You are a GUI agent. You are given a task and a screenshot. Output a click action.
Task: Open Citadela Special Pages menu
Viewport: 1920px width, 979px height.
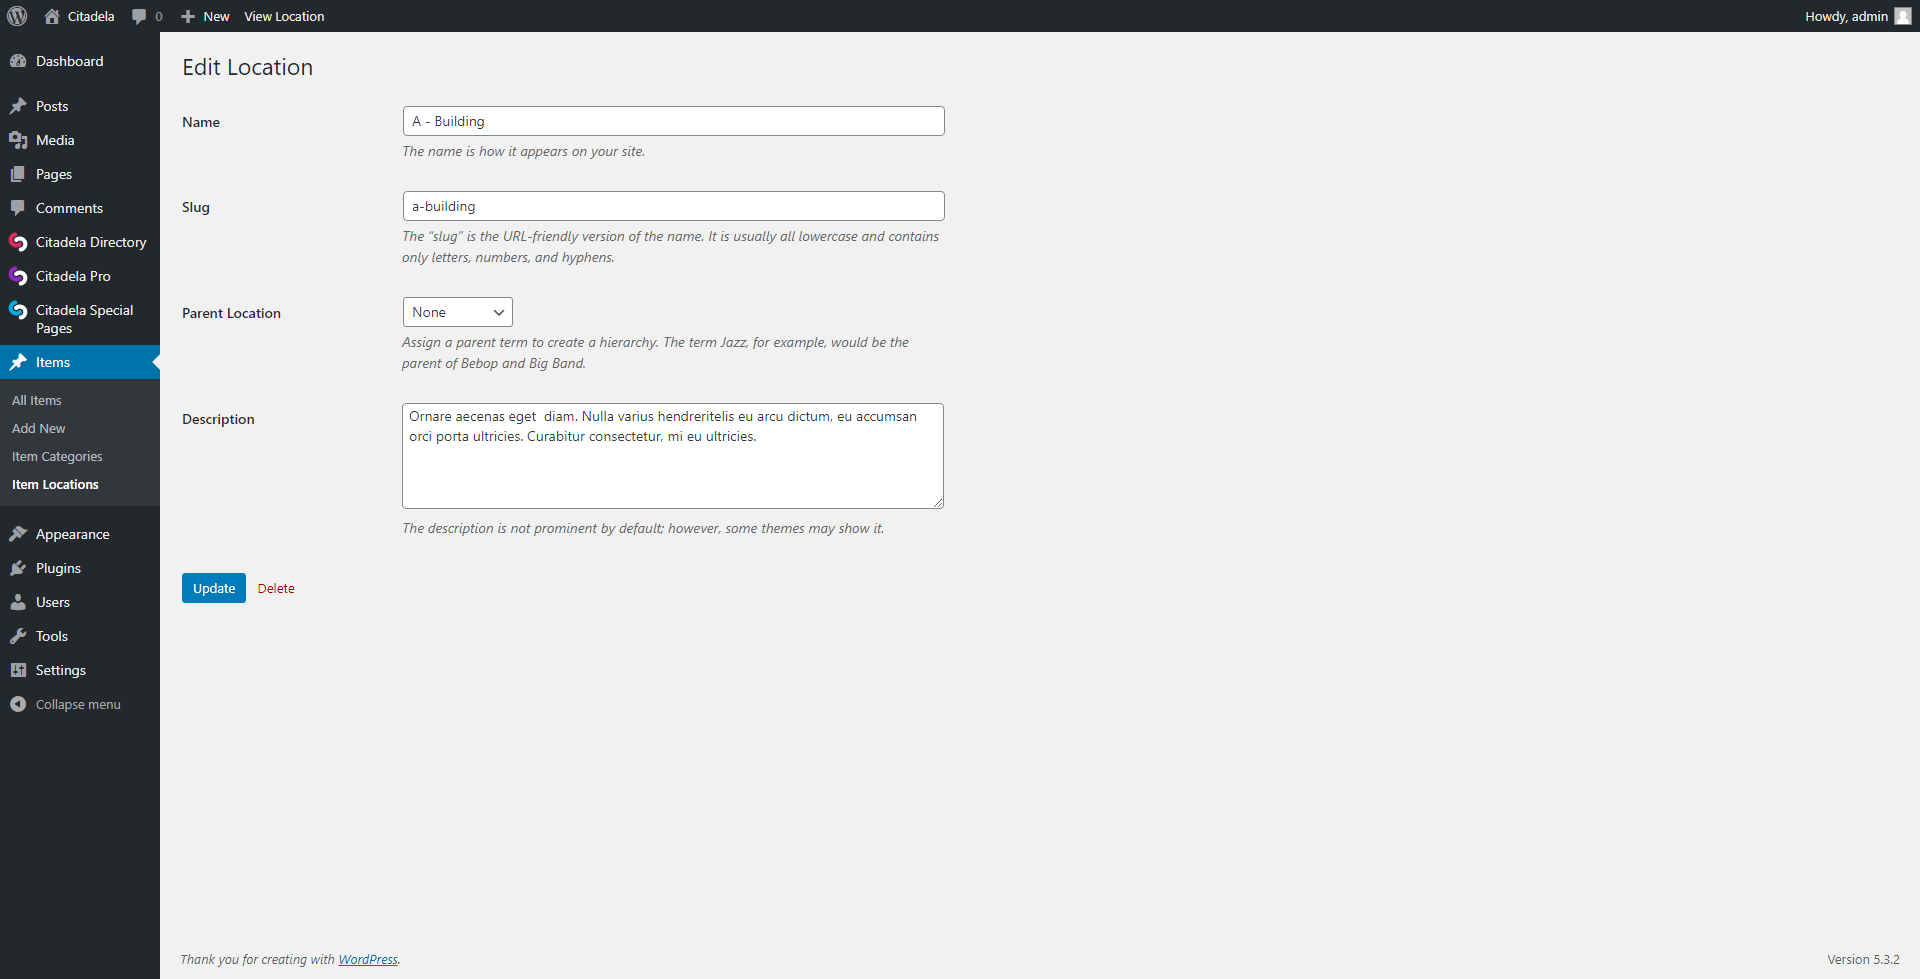[84, 319]
